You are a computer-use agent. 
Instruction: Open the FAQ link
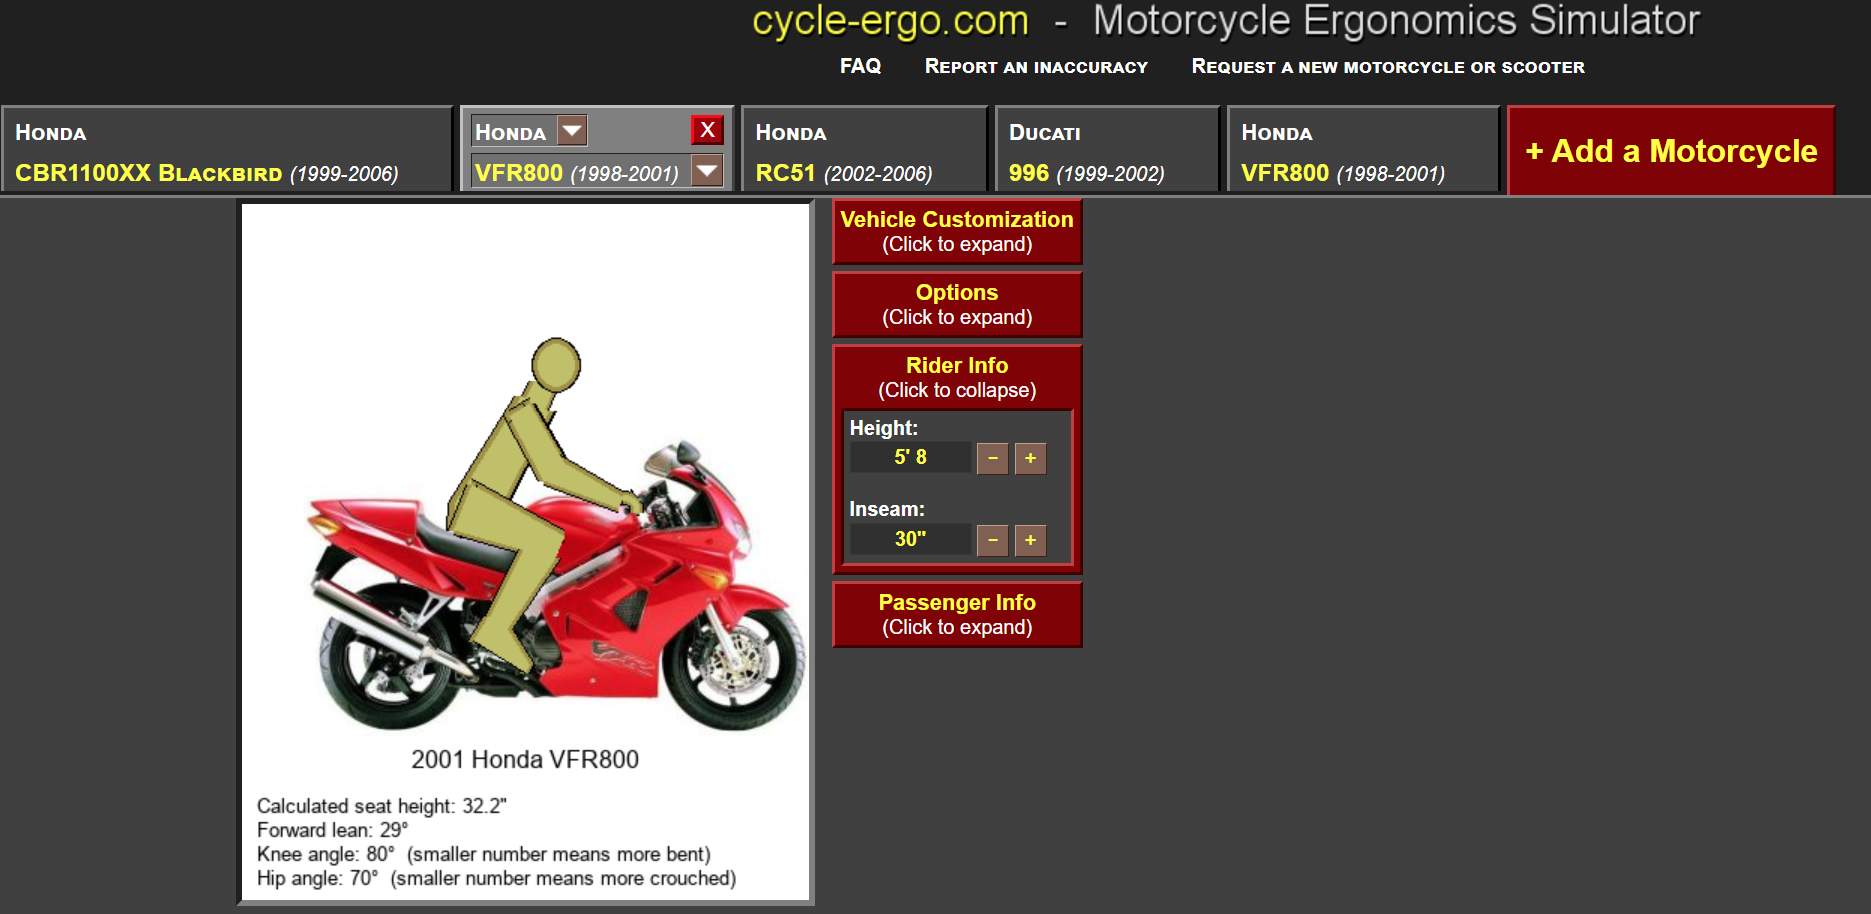860,66
